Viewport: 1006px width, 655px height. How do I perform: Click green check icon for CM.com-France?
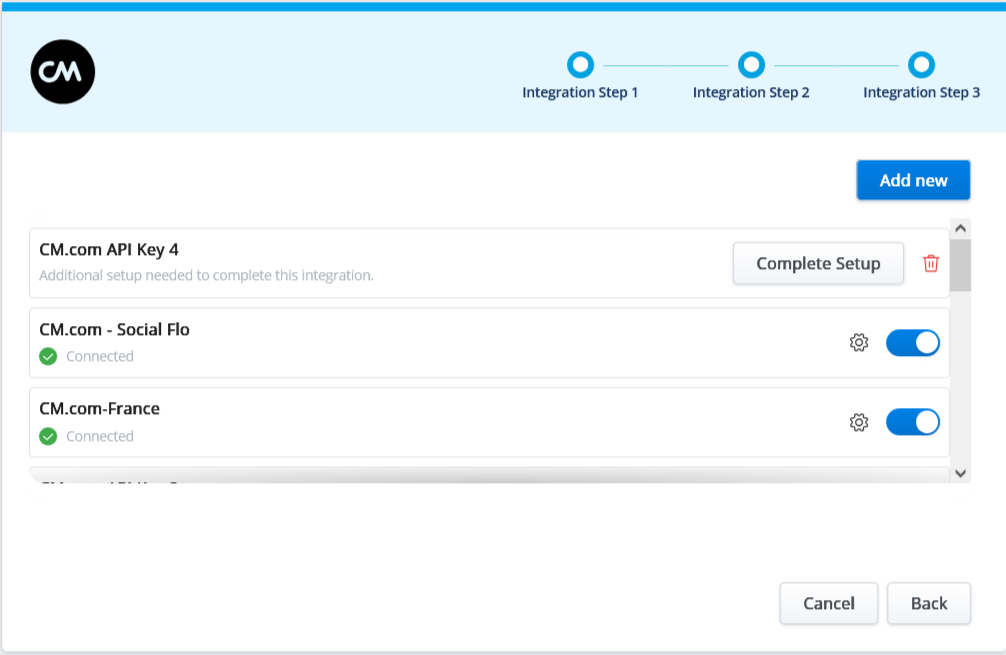tap(48, 436)
